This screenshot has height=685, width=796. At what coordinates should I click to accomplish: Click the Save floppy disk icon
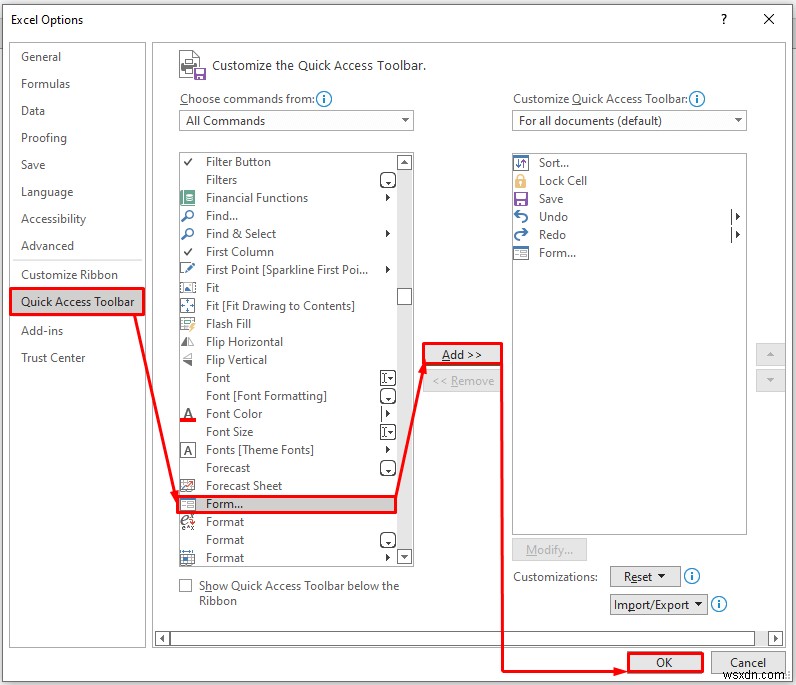pos(521,199)
